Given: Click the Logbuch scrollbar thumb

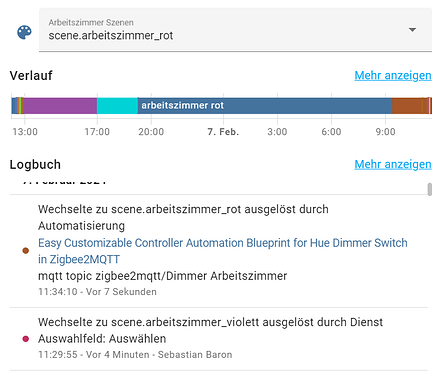Looking at the screenshot, I should click(x=430, y=189).
